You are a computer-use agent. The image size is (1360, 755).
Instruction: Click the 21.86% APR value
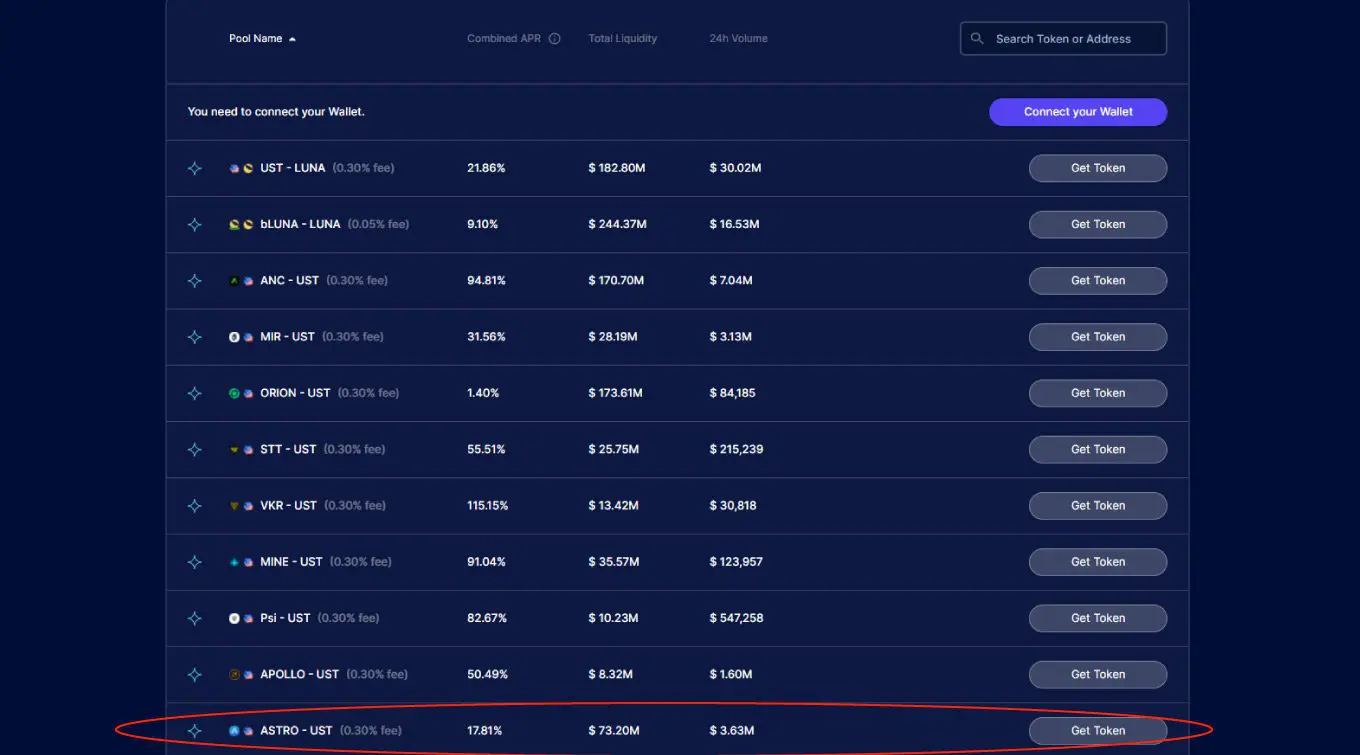(486, 168)
